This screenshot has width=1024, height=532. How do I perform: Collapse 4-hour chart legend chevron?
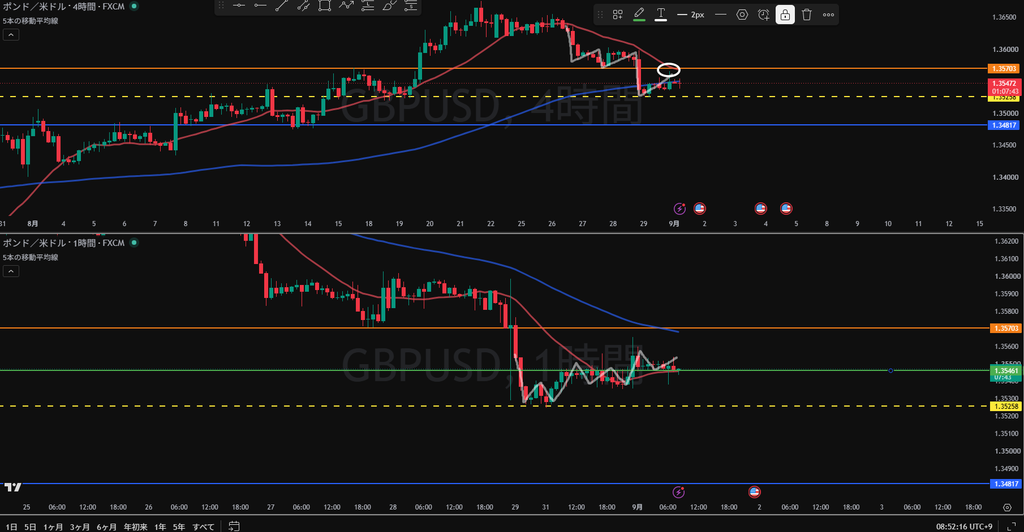10,35
